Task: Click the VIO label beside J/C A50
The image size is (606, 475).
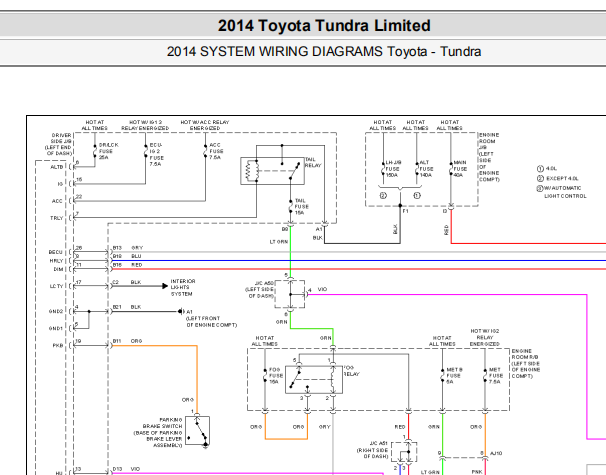Action: 322,289
